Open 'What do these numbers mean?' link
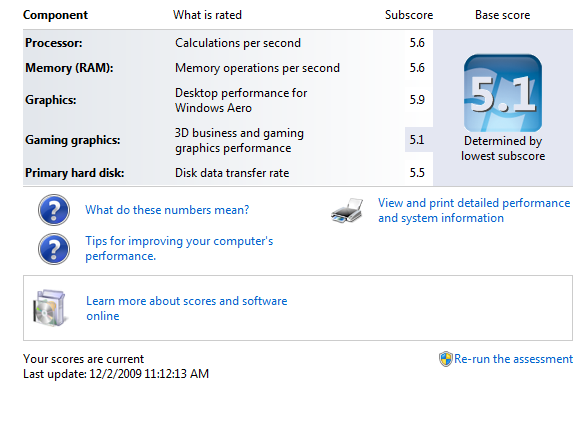The width and height of the screenshot is (583, 428). coord(167,210)
